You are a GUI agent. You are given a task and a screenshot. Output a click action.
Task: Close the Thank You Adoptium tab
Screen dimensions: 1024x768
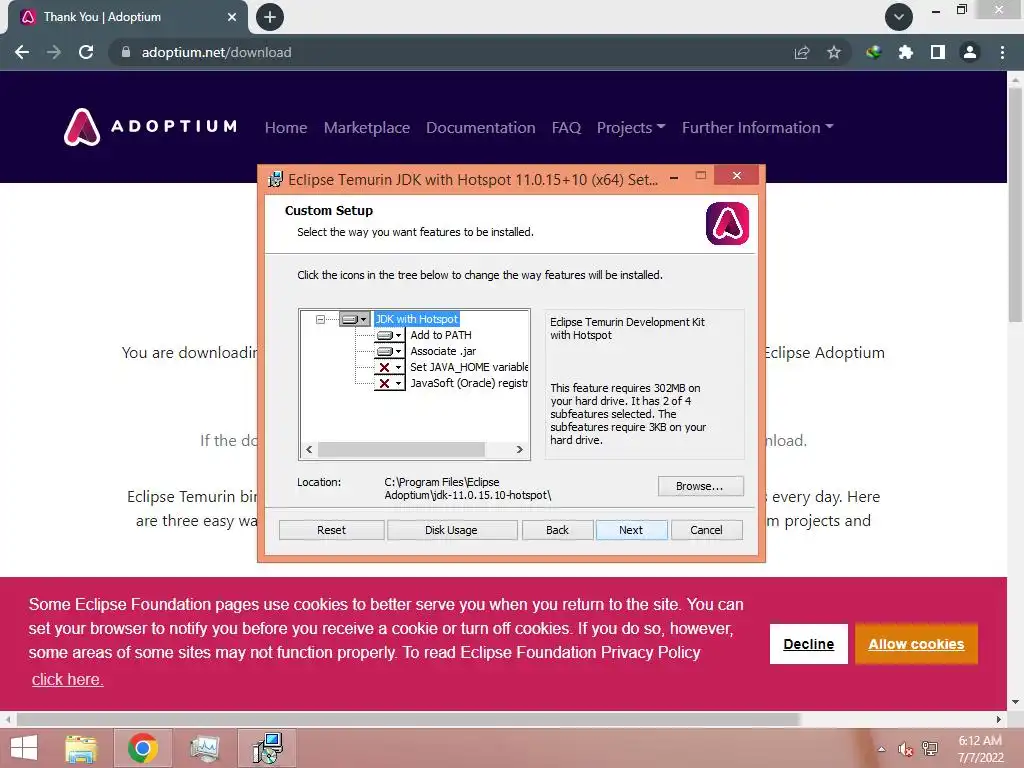[x=232, y=17]
